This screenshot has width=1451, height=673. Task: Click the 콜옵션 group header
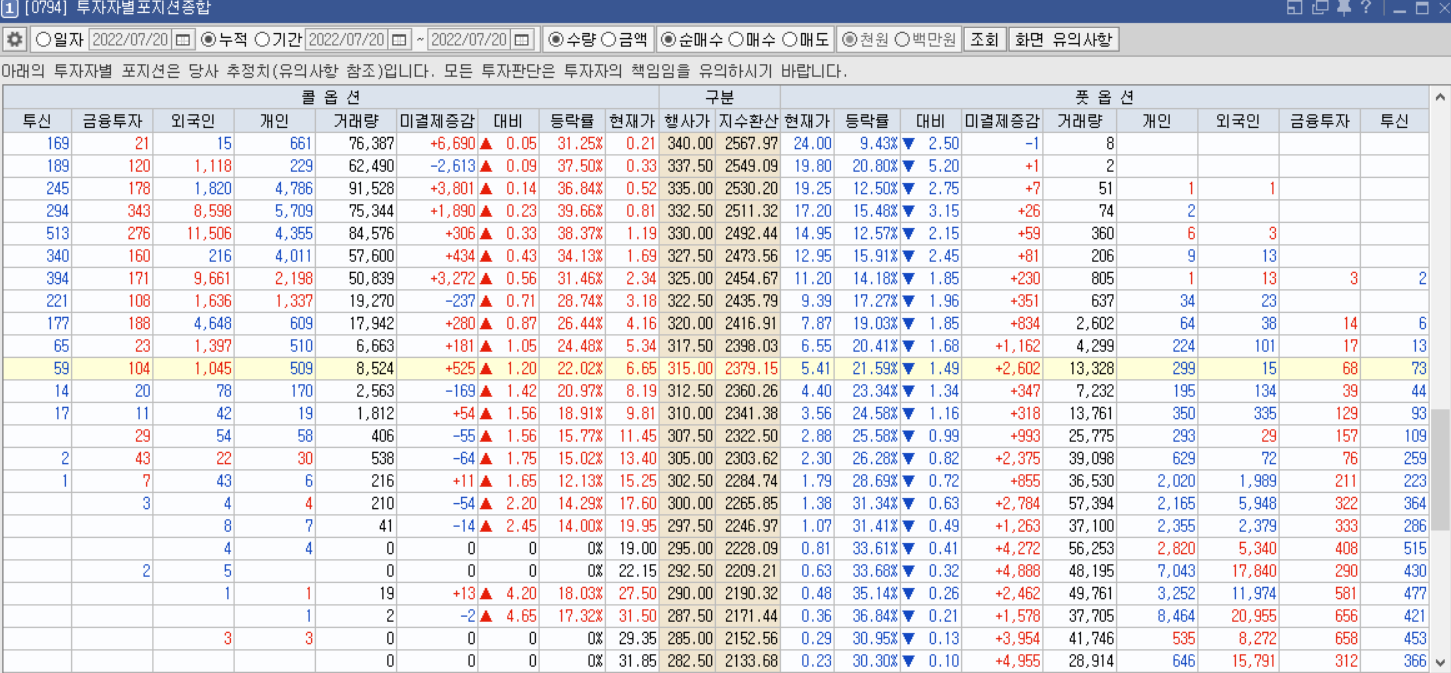click(x=331, y=97)
